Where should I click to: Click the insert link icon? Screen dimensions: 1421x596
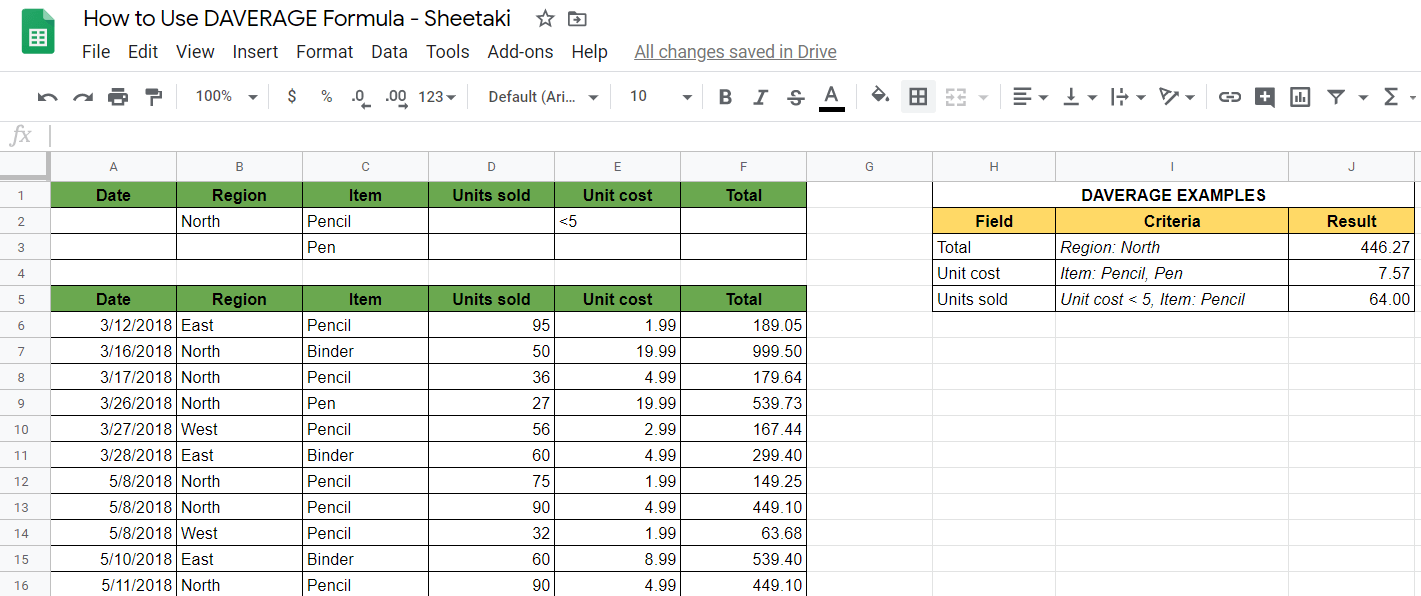(1229, 97)
